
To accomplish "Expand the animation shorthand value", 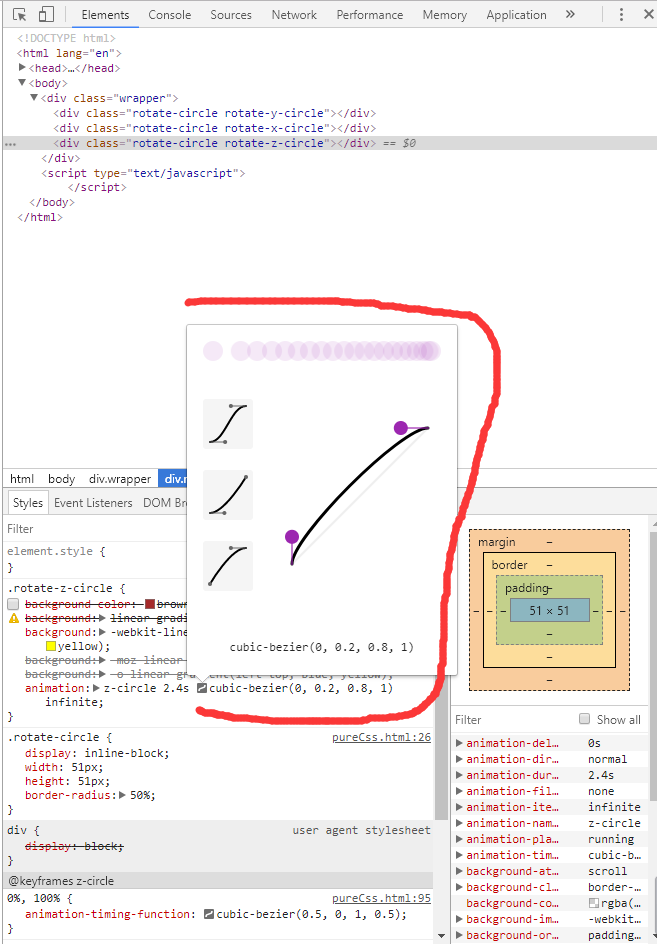I will (x=96, y=688).
